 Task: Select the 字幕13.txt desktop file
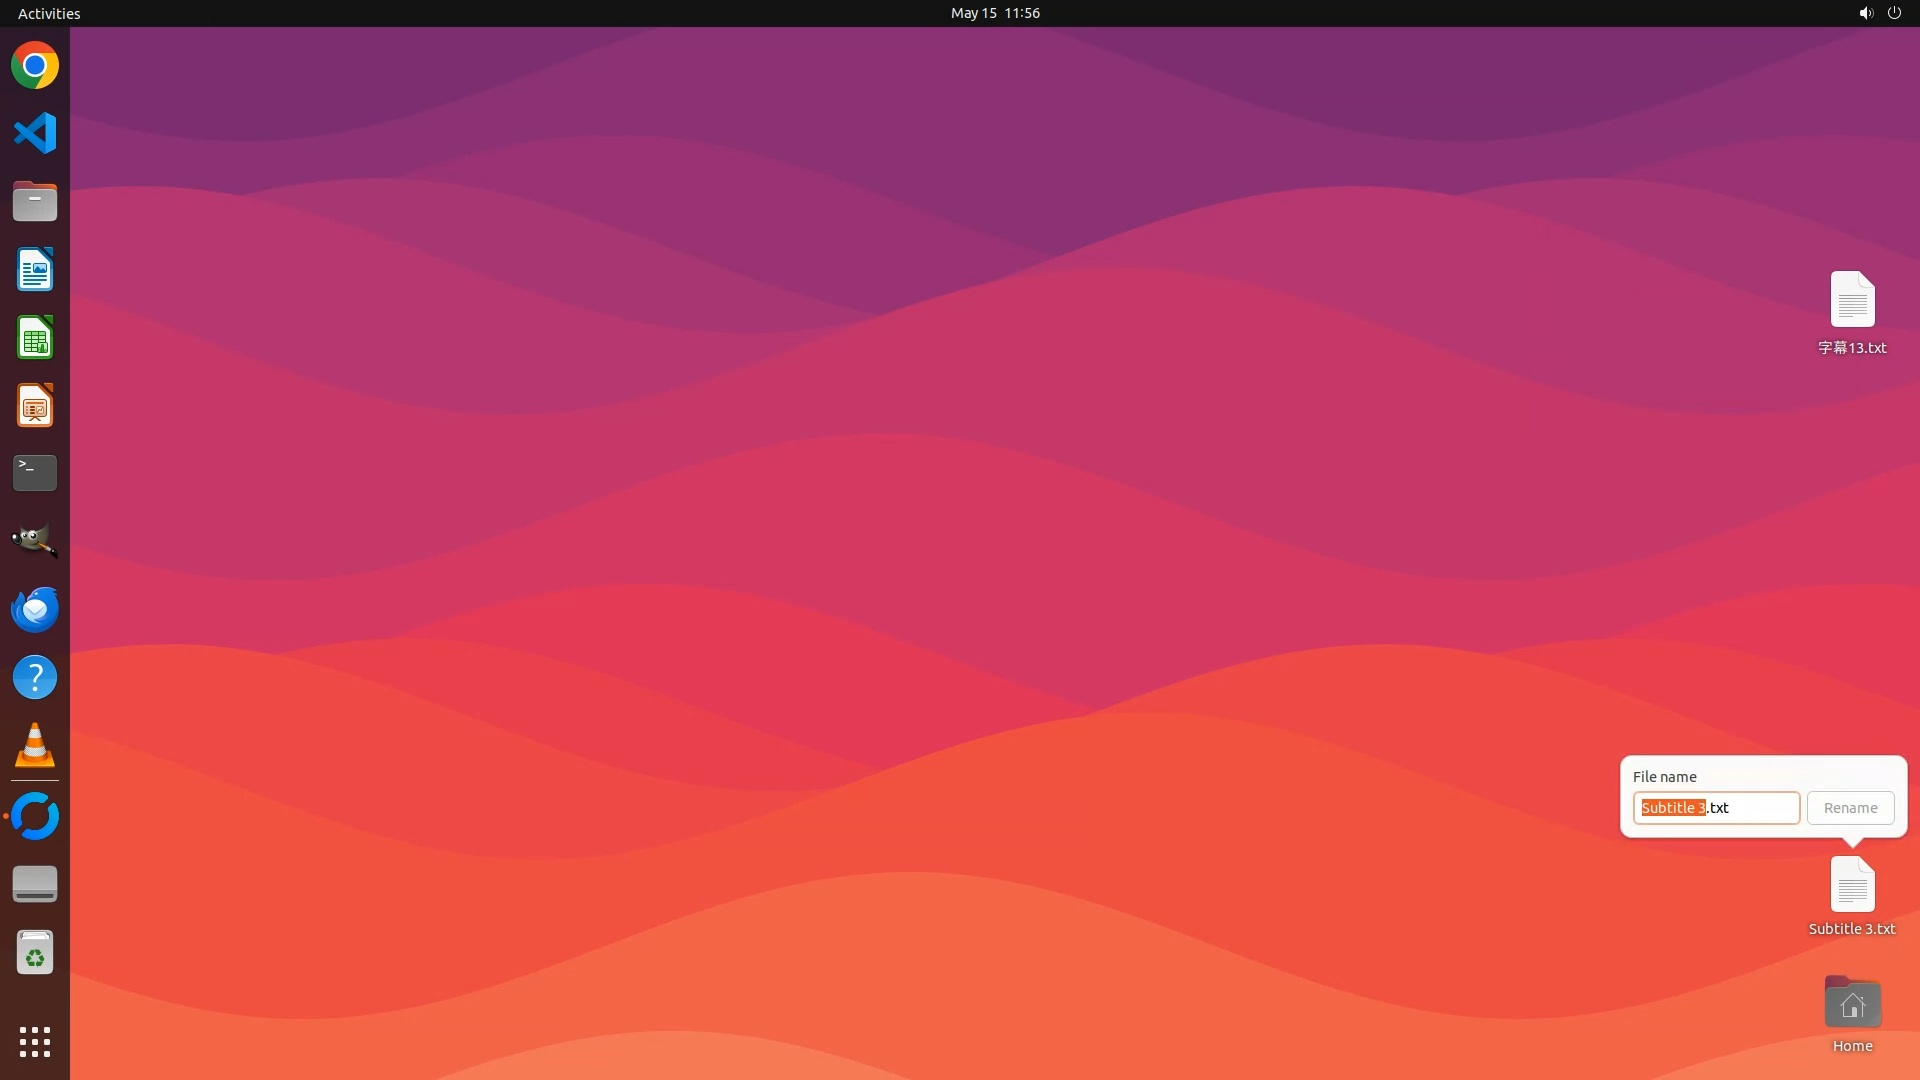(1852, 300)
